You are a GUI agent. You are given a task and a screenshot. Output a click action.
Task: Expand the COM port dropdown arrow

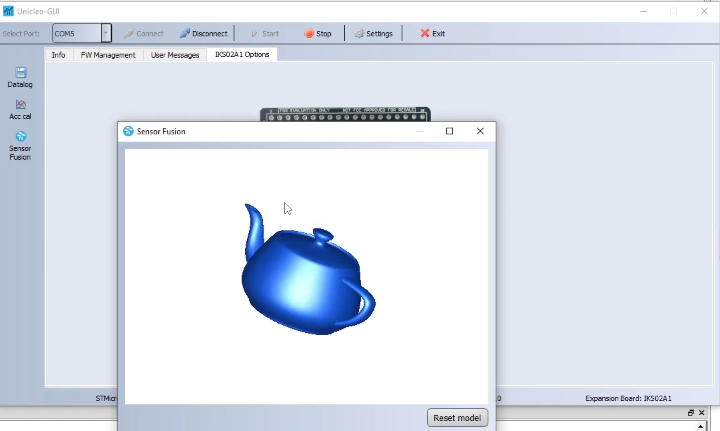(x=106, y=34)
